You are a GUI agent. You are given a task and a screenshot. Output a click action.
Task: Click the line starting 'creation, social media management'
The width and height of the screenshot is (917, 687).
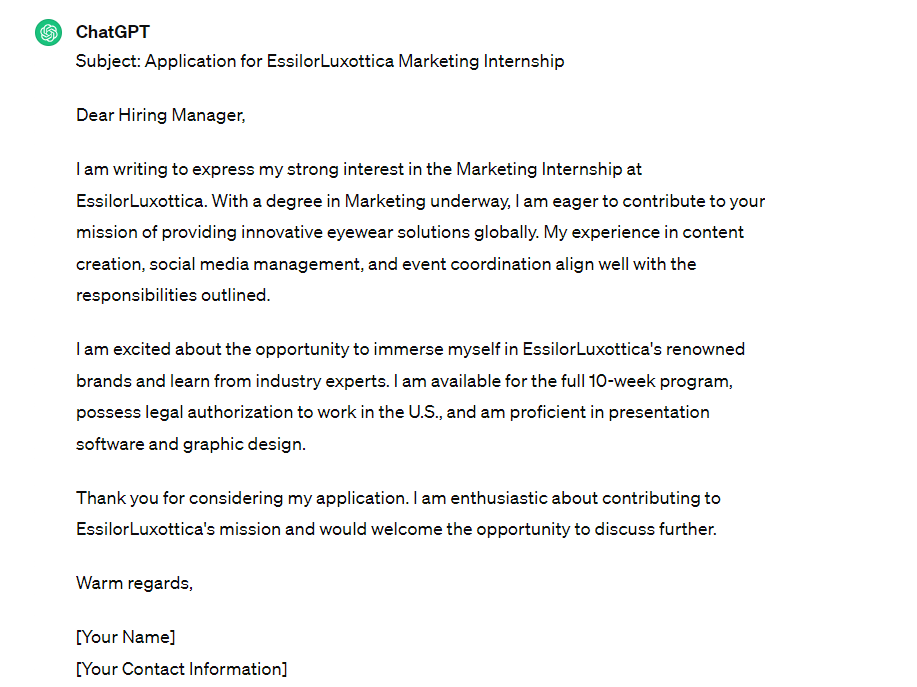pyautogui.click(x=386, y=264)
